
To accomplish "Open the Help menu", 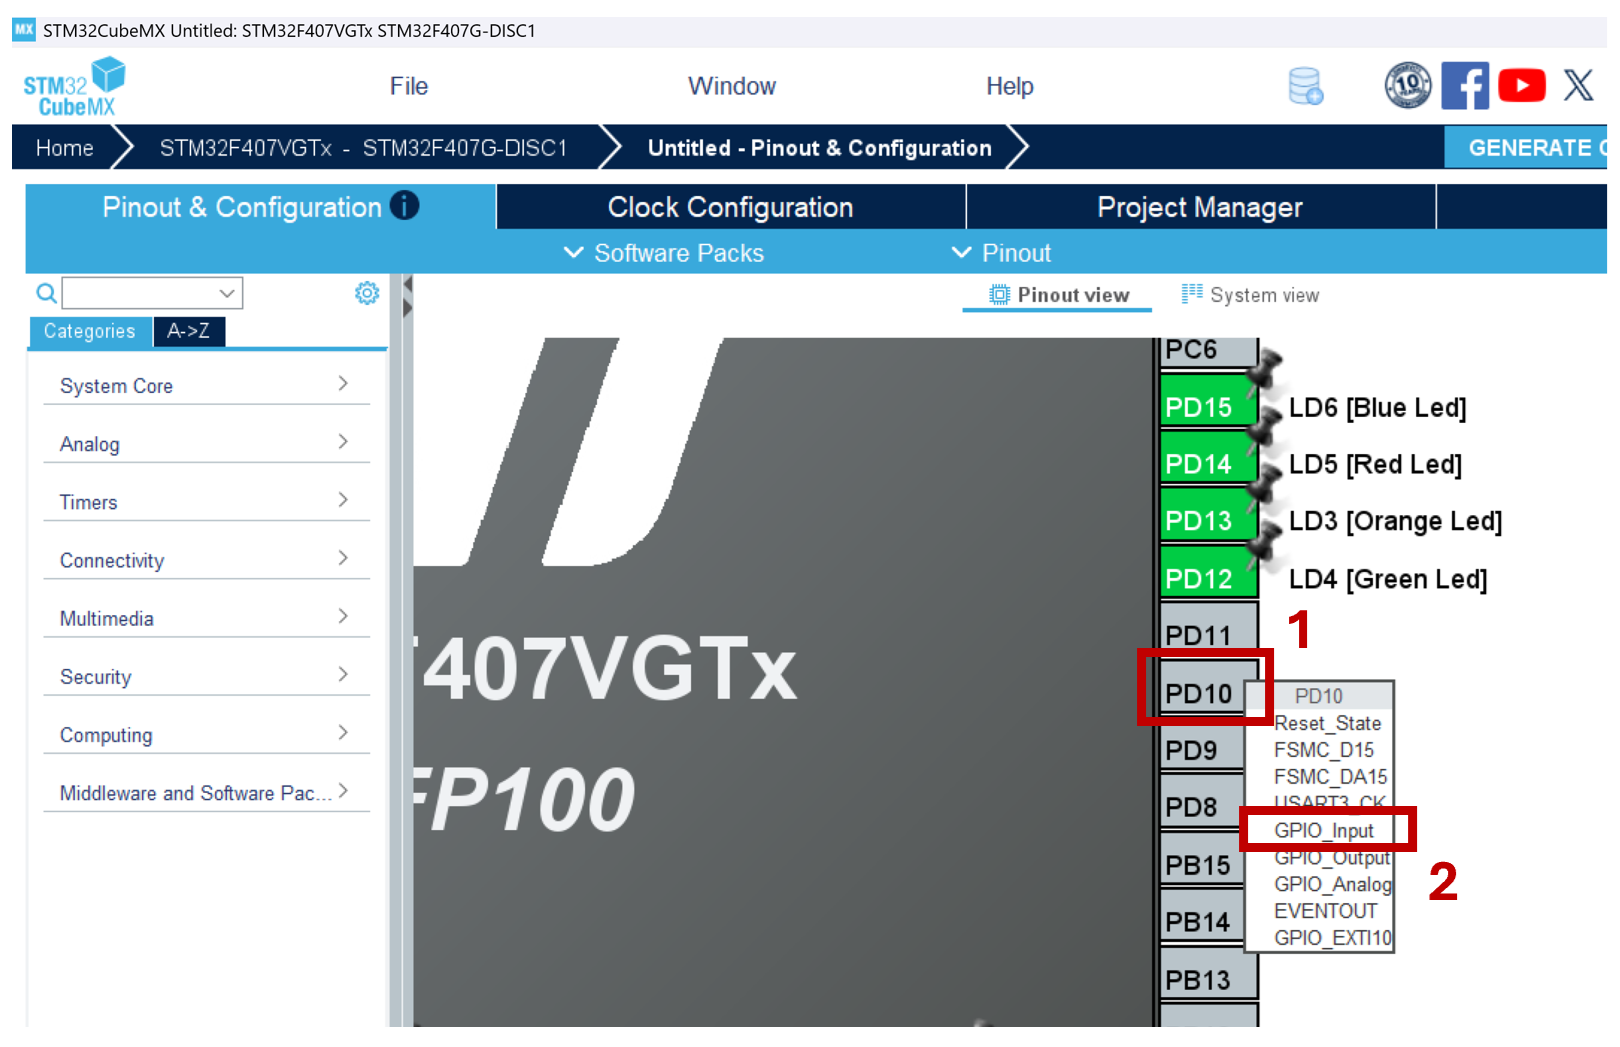I will tap(1010, 86).
